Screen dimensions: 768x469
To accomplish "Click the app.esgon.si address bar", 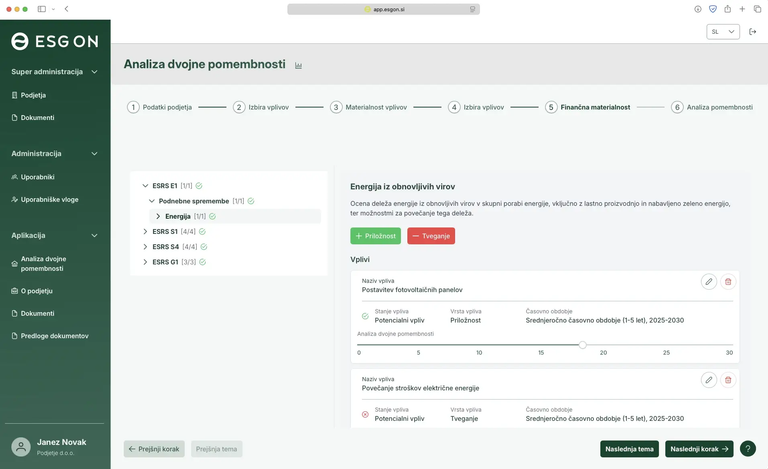I will 384,9.
